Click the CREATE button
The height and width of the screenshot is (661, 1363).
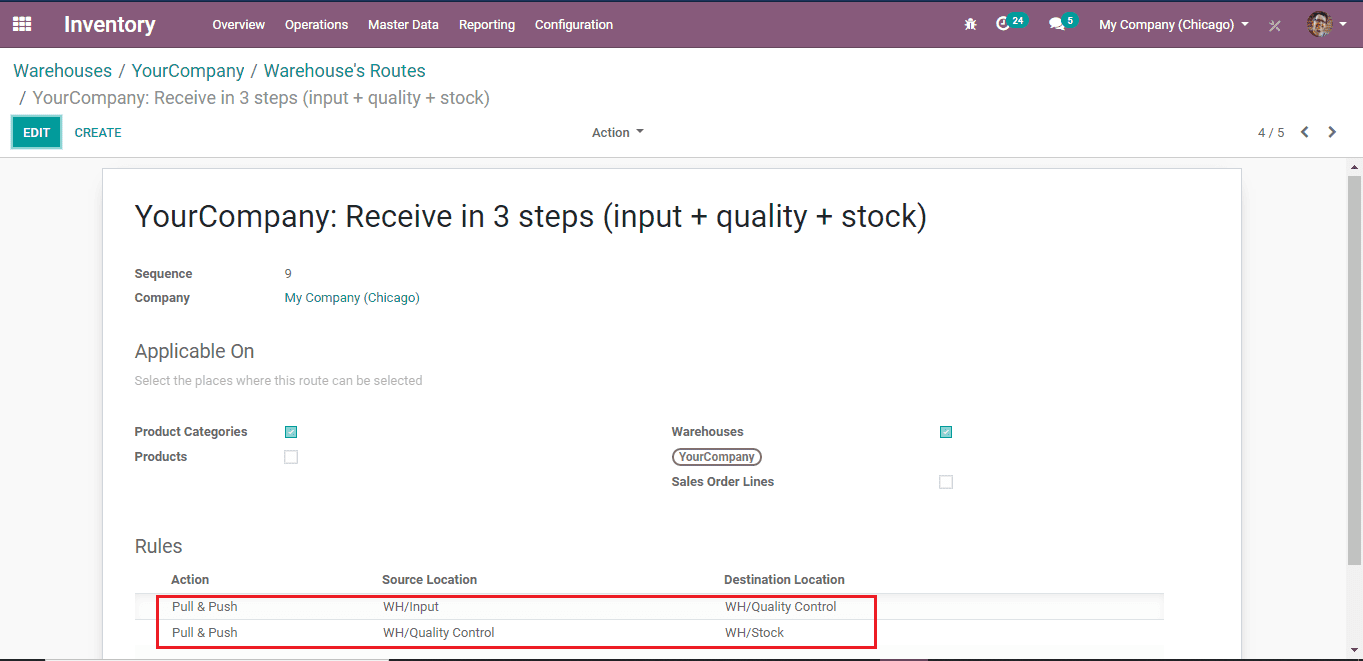click(98, 132)
